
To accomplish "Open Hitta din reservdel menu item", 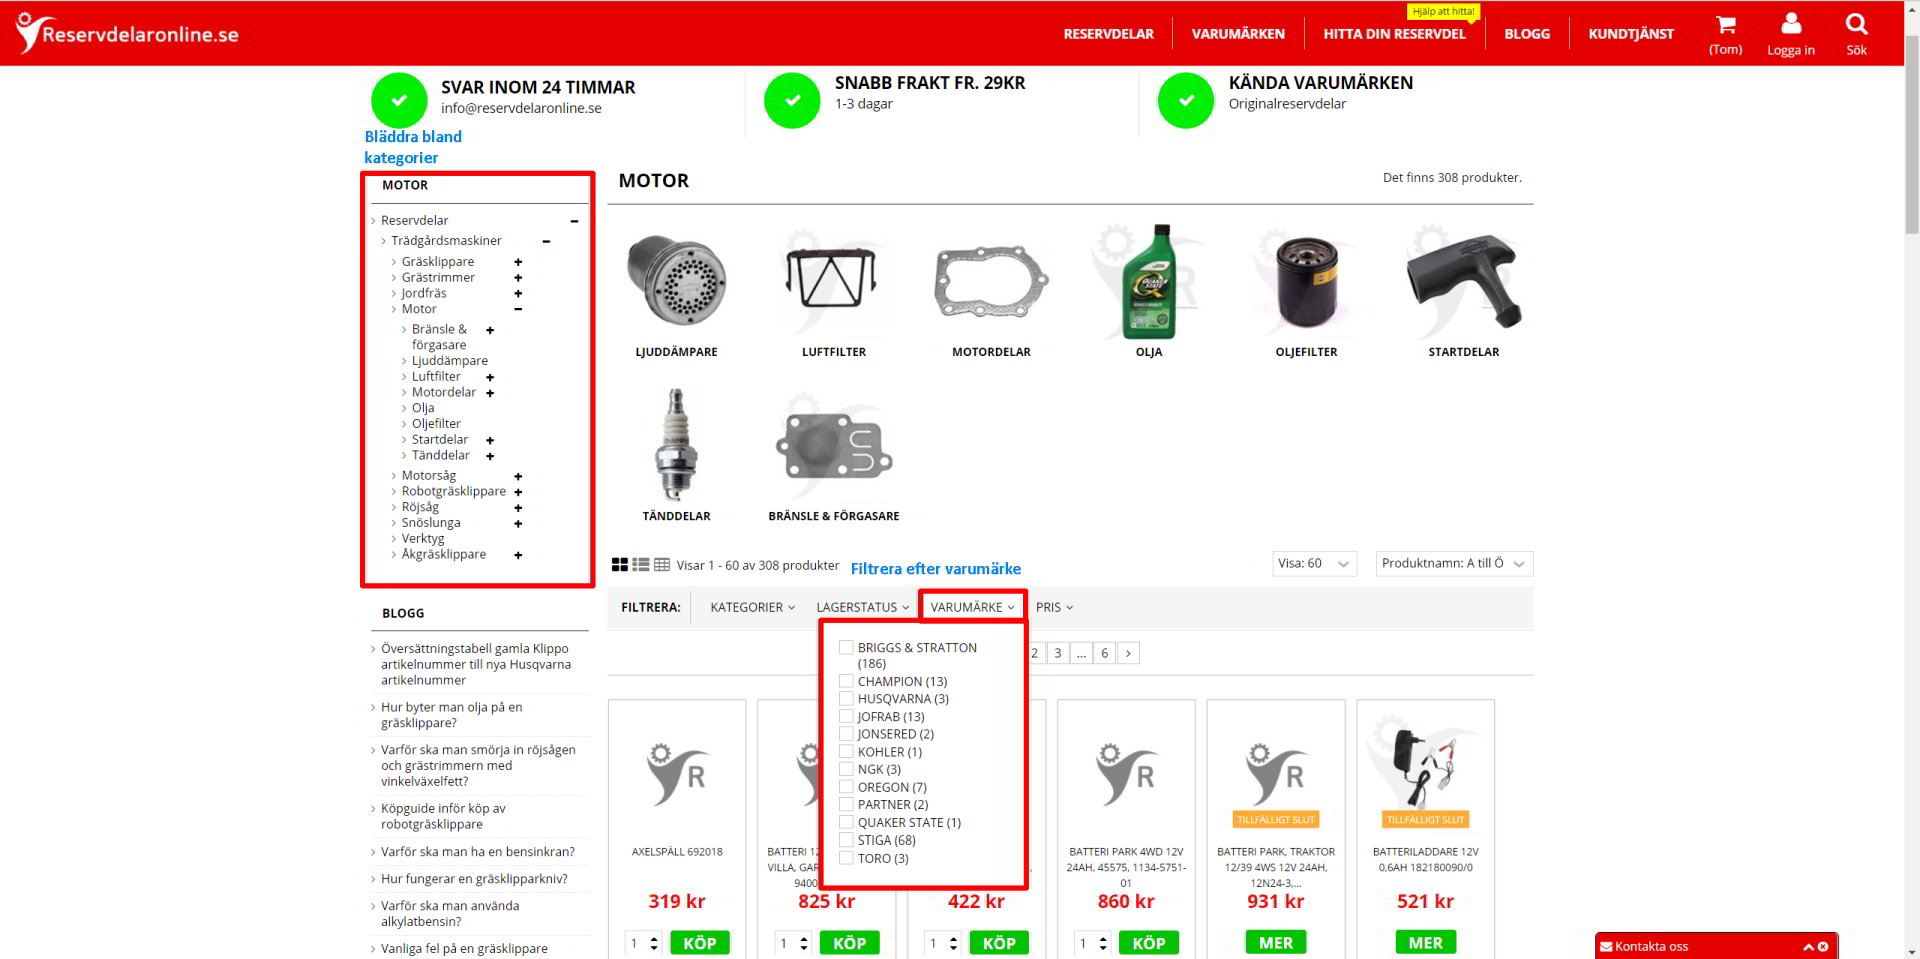I will (x=1394, y=34).
